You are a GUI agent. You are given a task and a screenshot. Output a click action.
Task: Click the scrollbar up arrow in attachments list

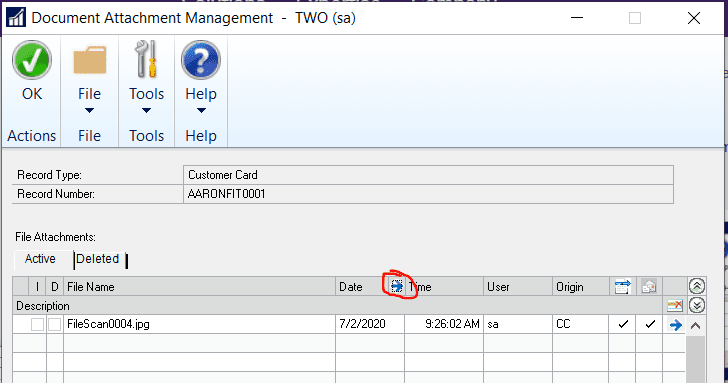point(696,325)
